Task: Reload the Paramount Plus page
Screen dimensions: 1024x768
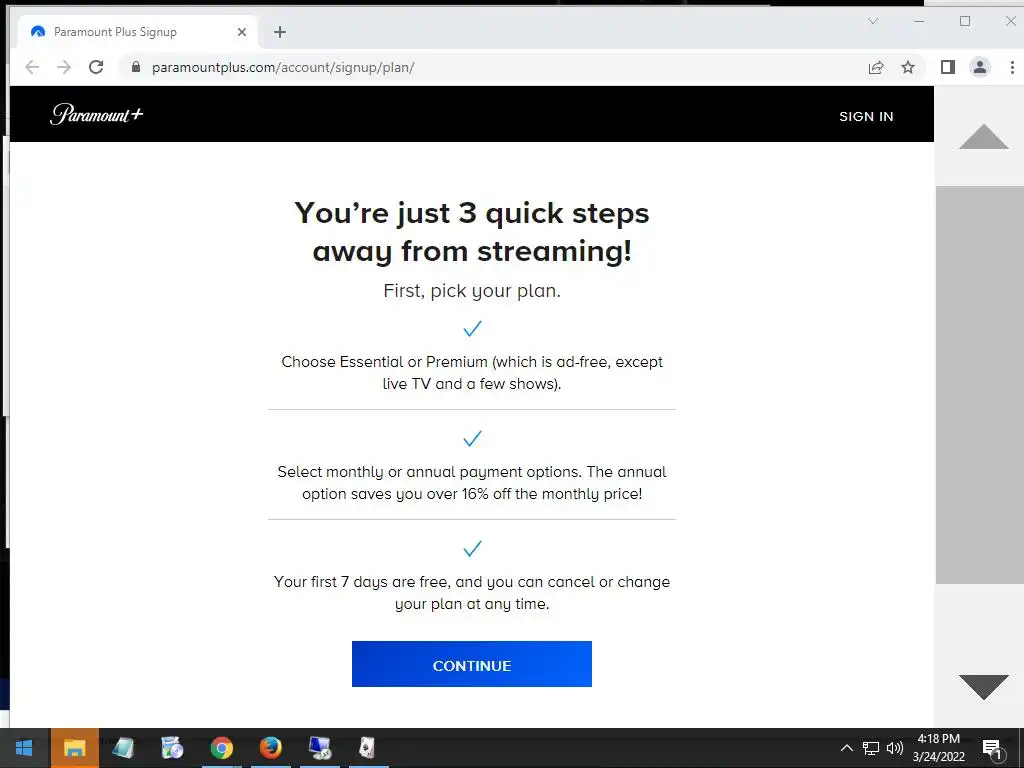Action: (x=96, y=67)
